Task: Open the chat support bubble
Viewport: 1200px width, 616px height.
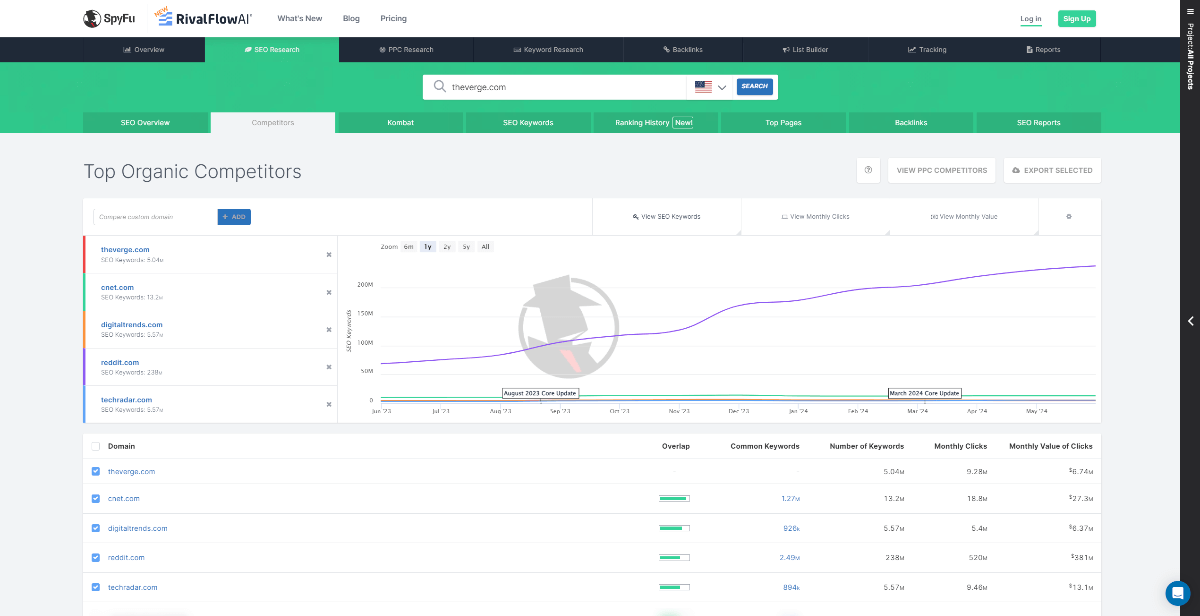Action: point(1178,593)
